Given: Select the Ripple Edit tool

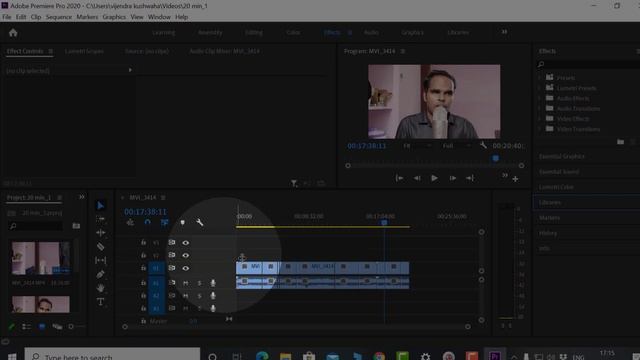Looking at the screenshot, I should pyautogui.click(x=100, y=233).
